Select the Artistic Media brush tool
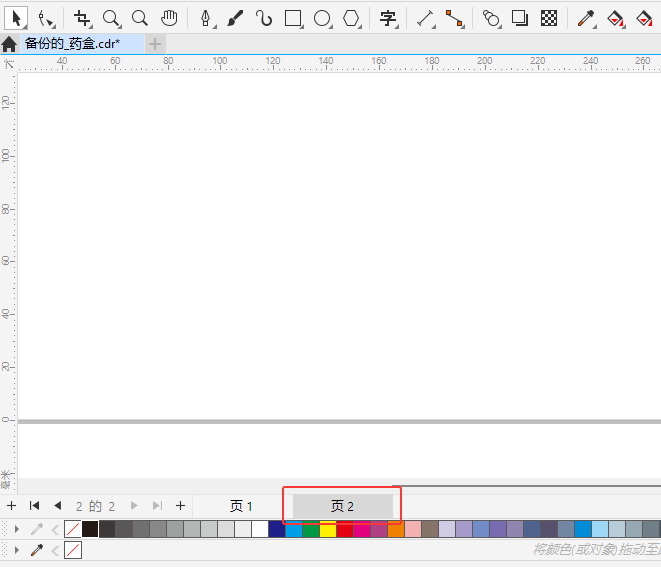The image size is (661, 567). (x=235, y=19)
